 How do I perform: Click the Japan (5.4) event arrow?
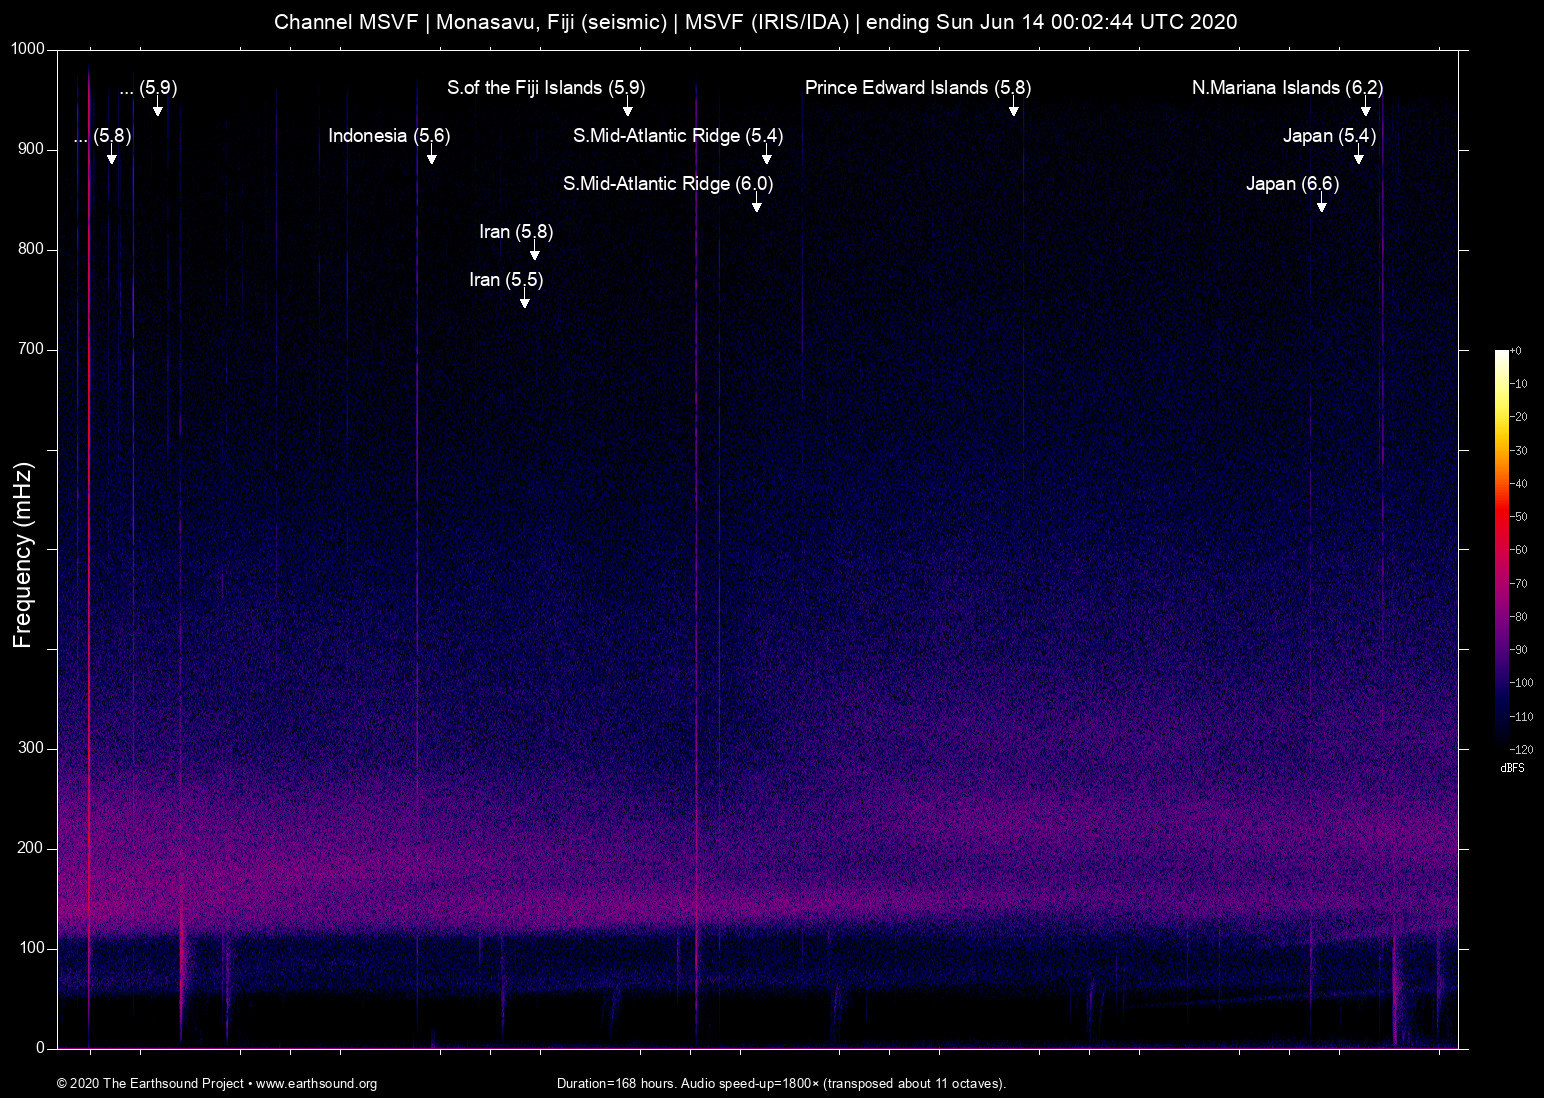(x=1357, y=158)
